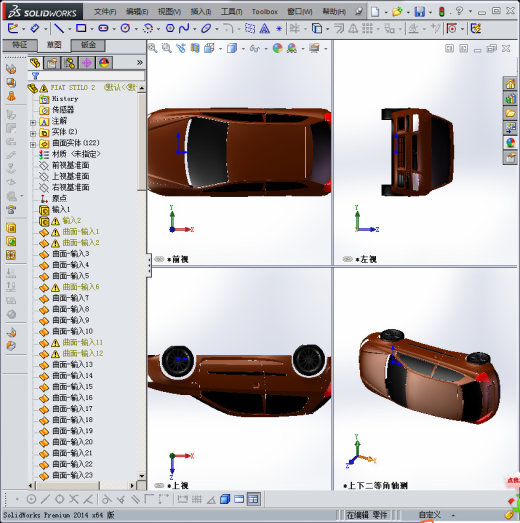Click the Edit Appearance color-ball icon
This screenshot has height=523, width=520.
pyautogui.click(x=277, y=48)
